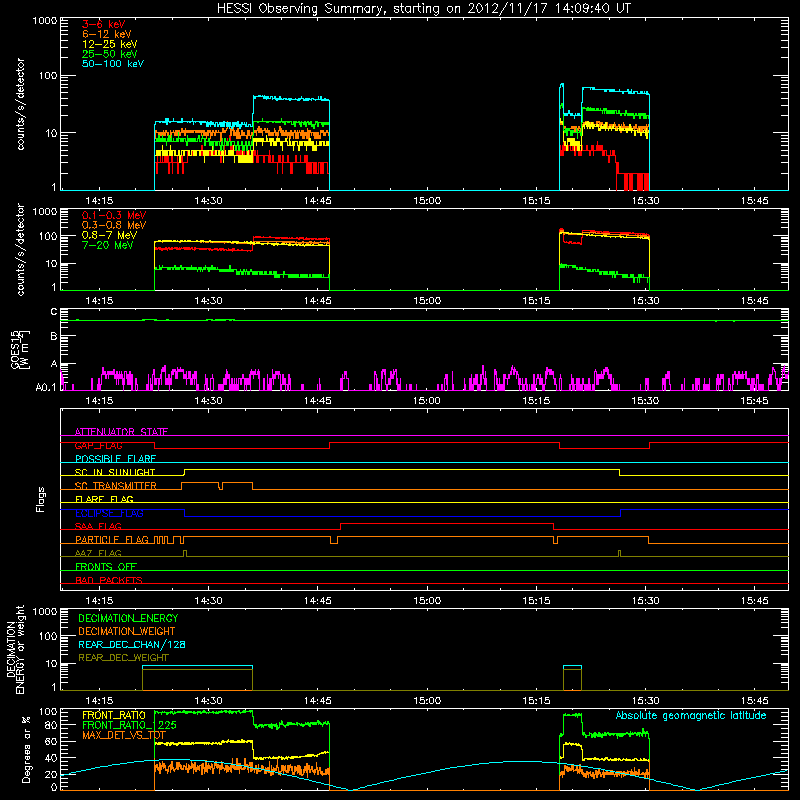Click the Flags vertical axis title
This screenshot has height=800, width=800.
41,499
